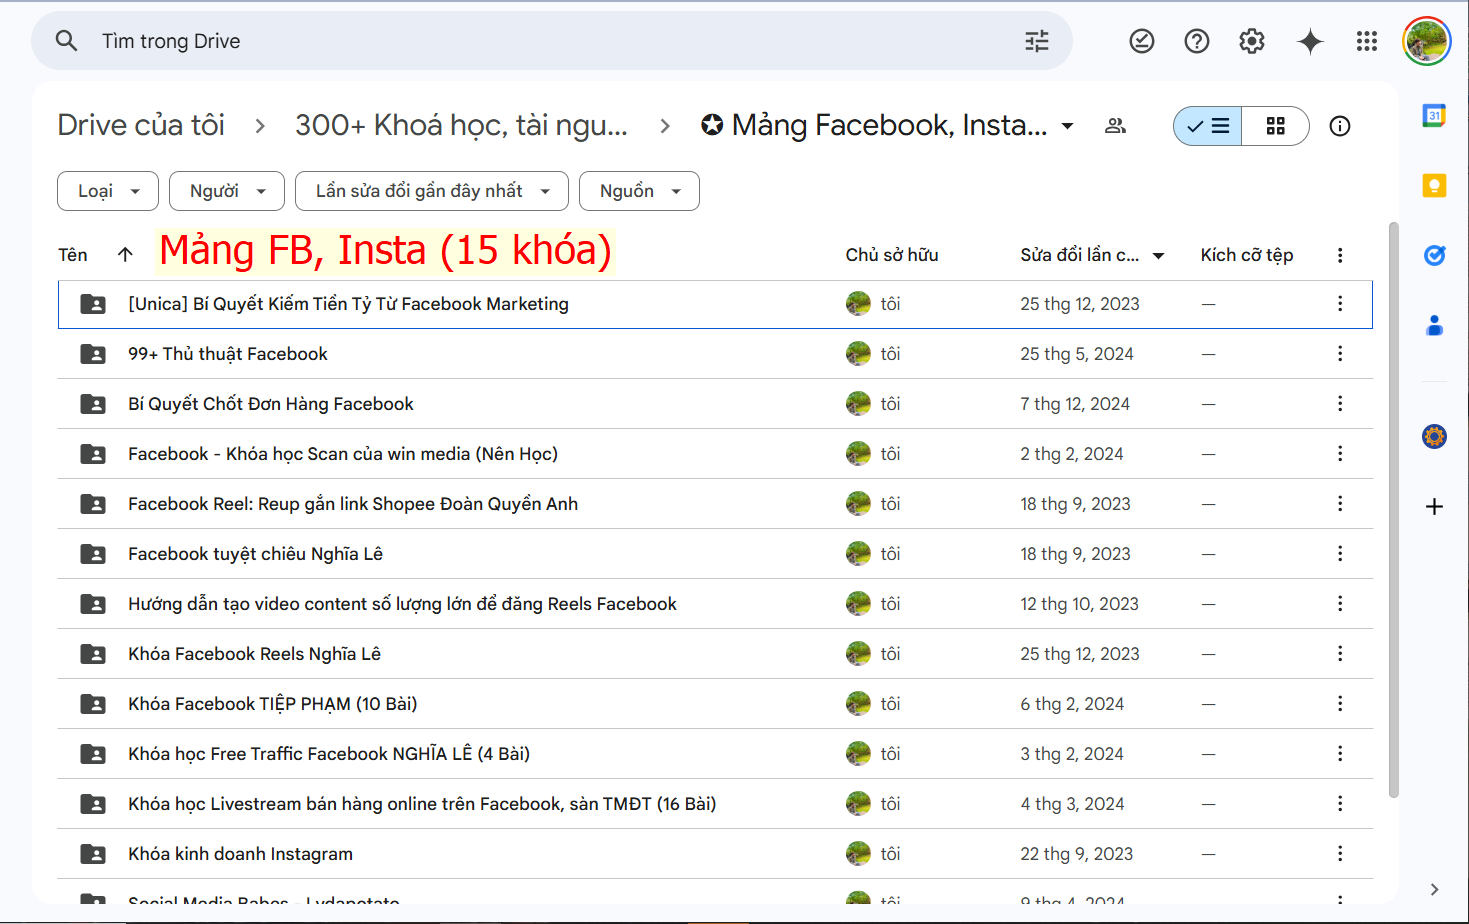Open Google Tasks side panel
Image resolution: width=1469 pixels, height=924 pixels.
[x=1434, y=255]
